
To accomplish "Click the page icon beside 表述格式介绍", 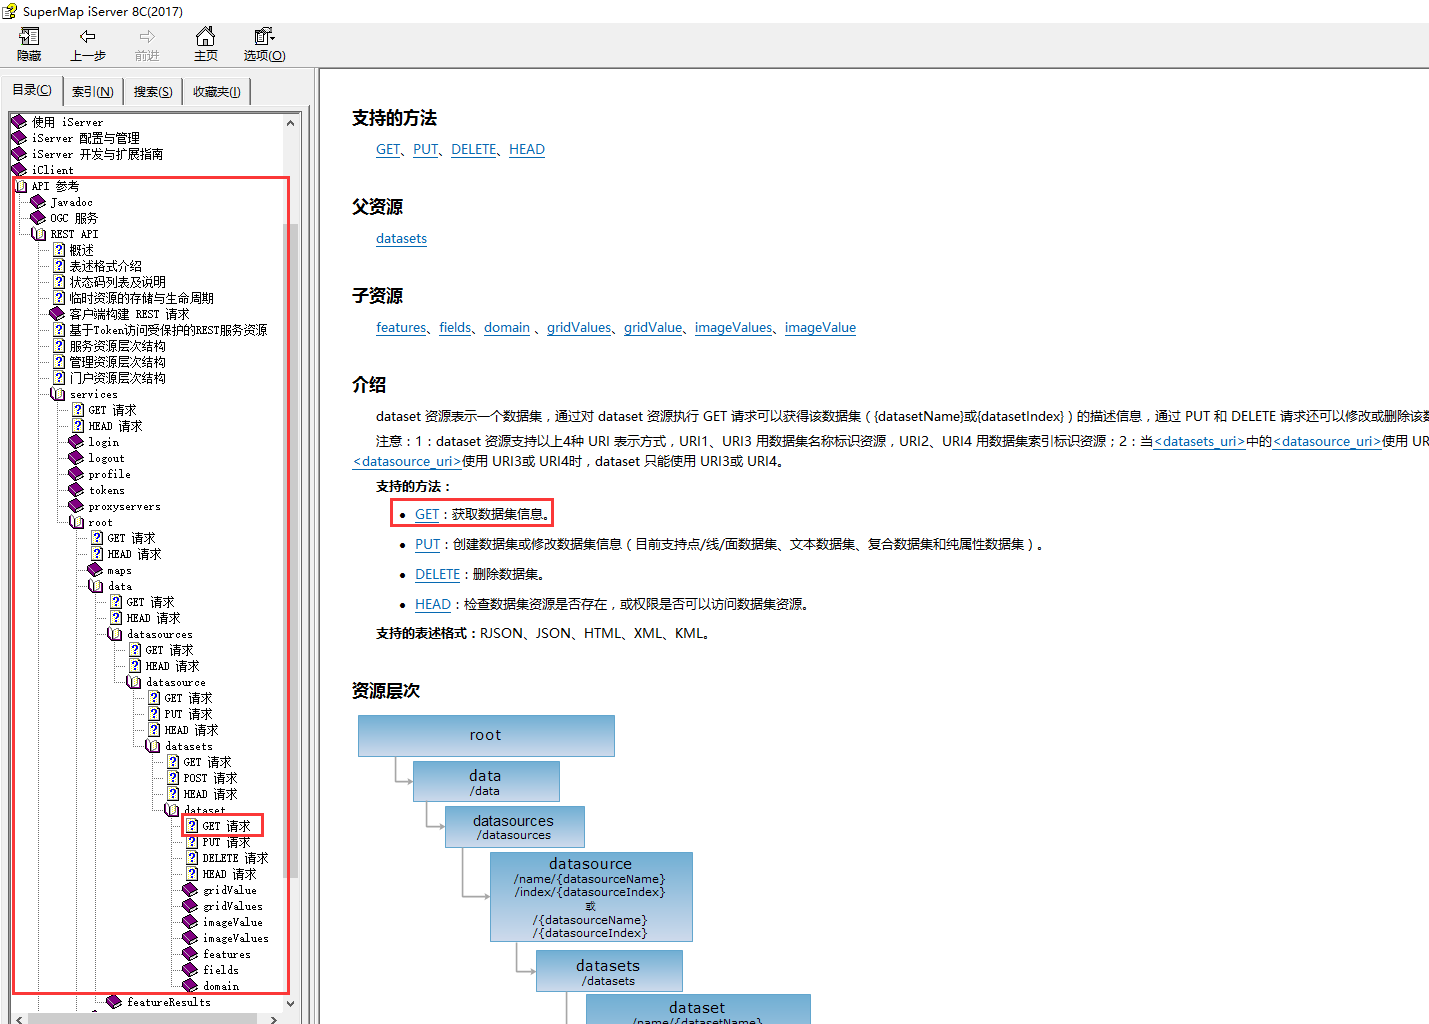I will [x=59, y=266].
